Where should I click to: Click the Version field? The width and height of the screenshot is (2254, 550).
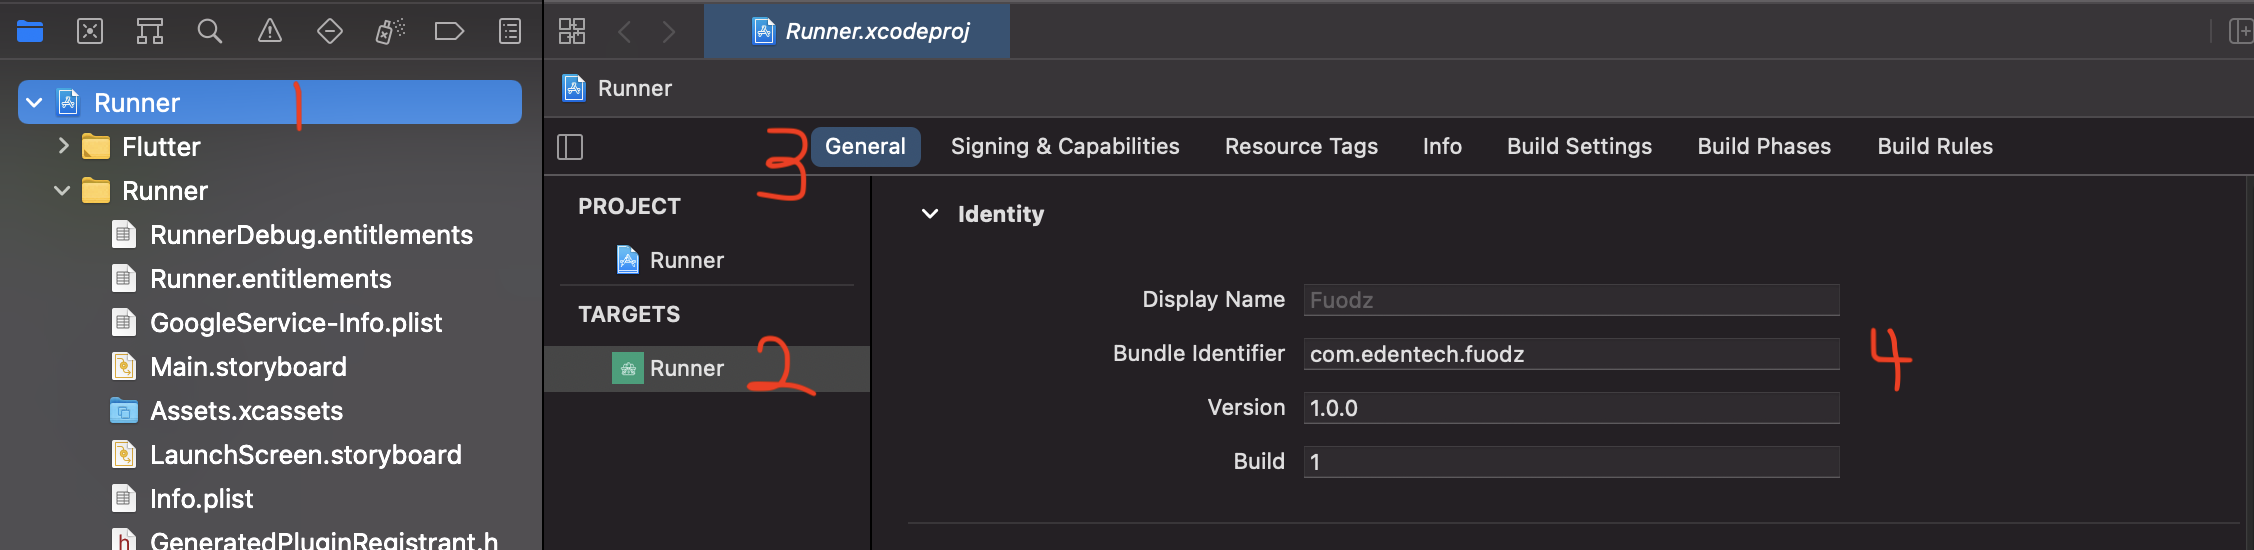click(x=1571, y=408)
